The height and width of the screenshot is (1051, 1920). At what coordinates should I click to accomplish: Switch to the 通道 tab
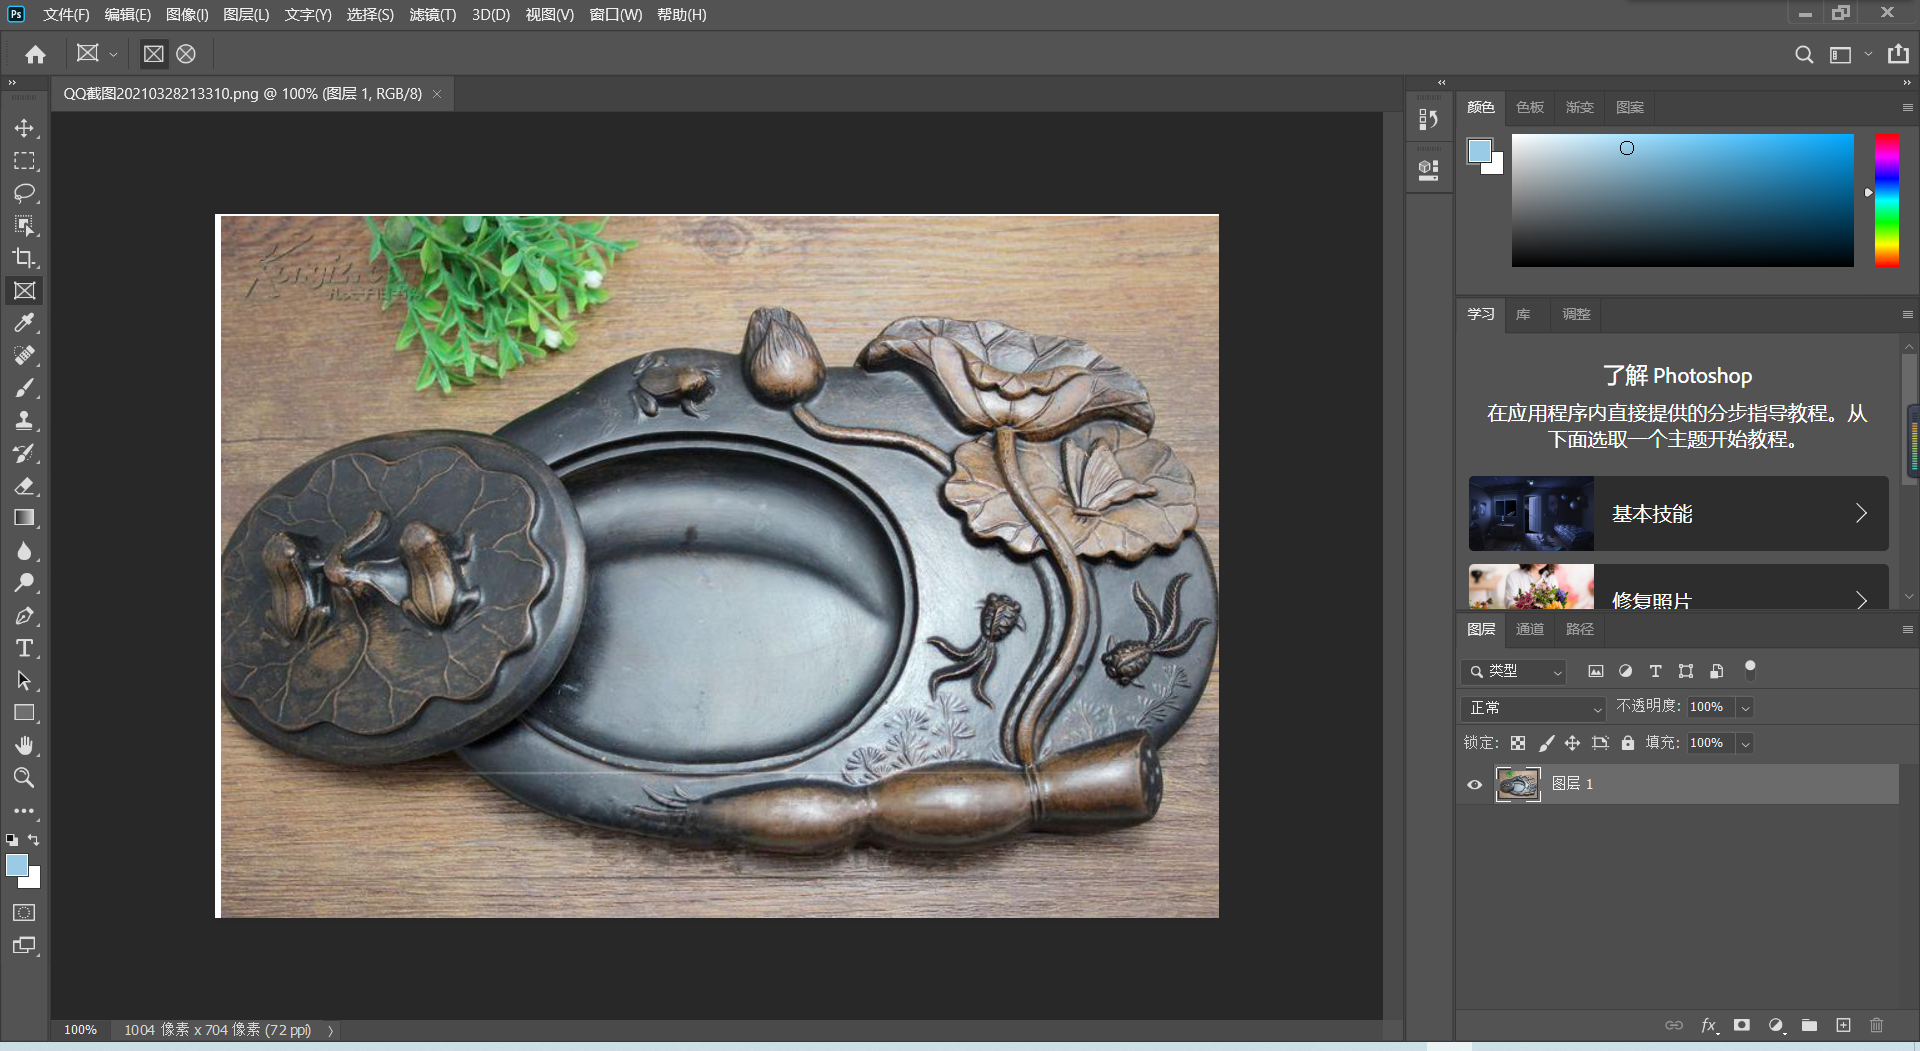[x=1530, y=629]
